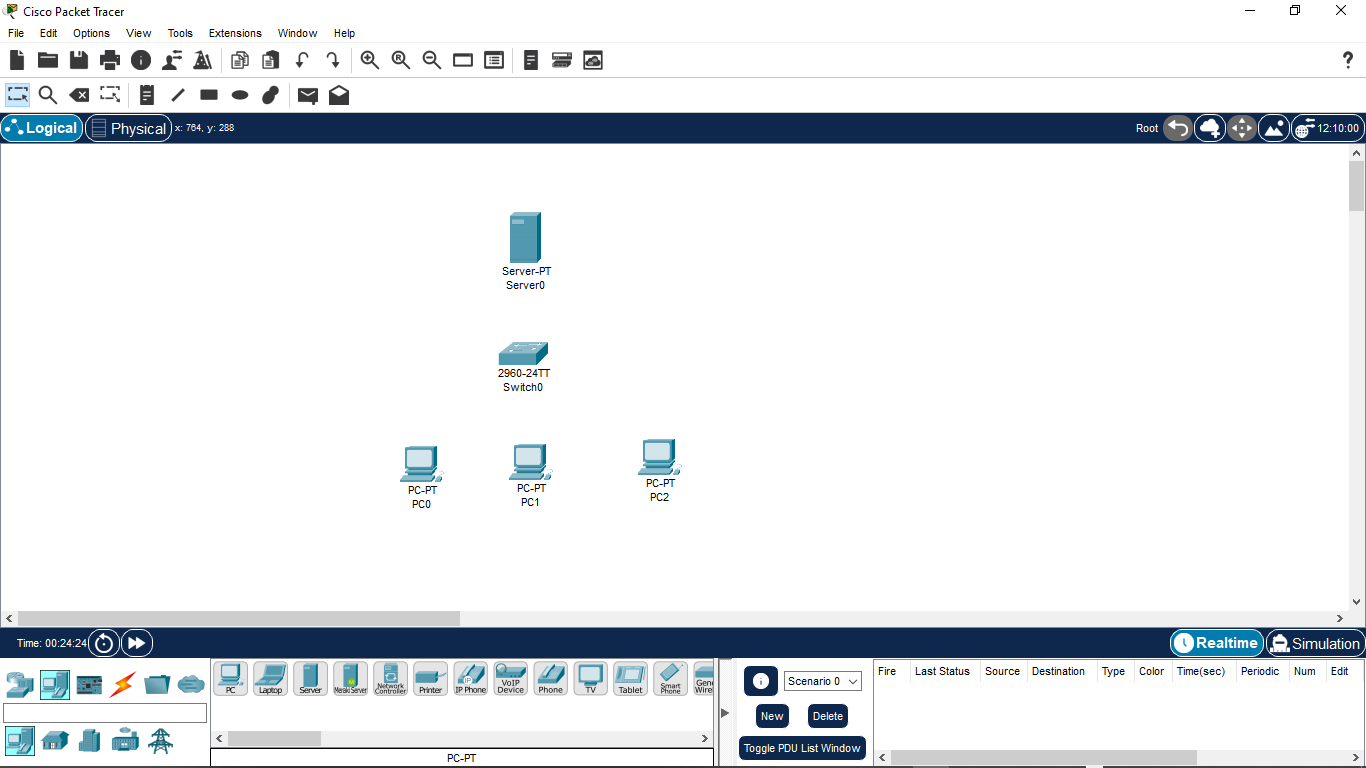Click the device search input field
The image size is (1366, 768).
coord(105,713)
